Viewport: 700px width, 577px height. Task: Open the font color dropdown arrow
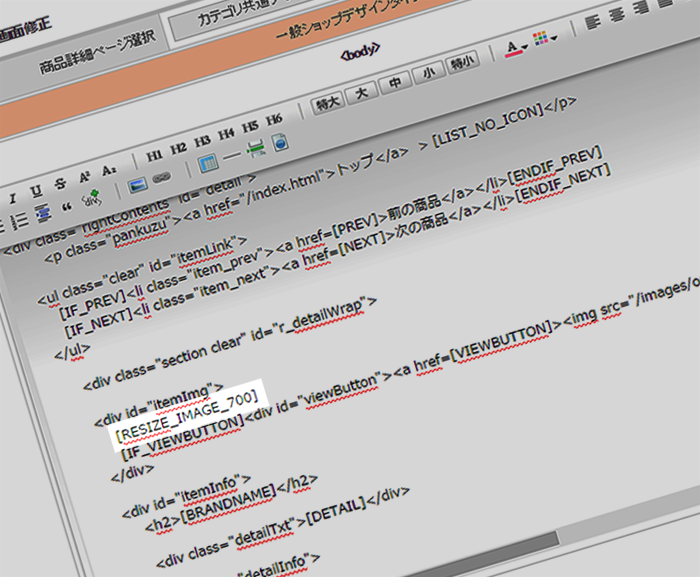525,46
